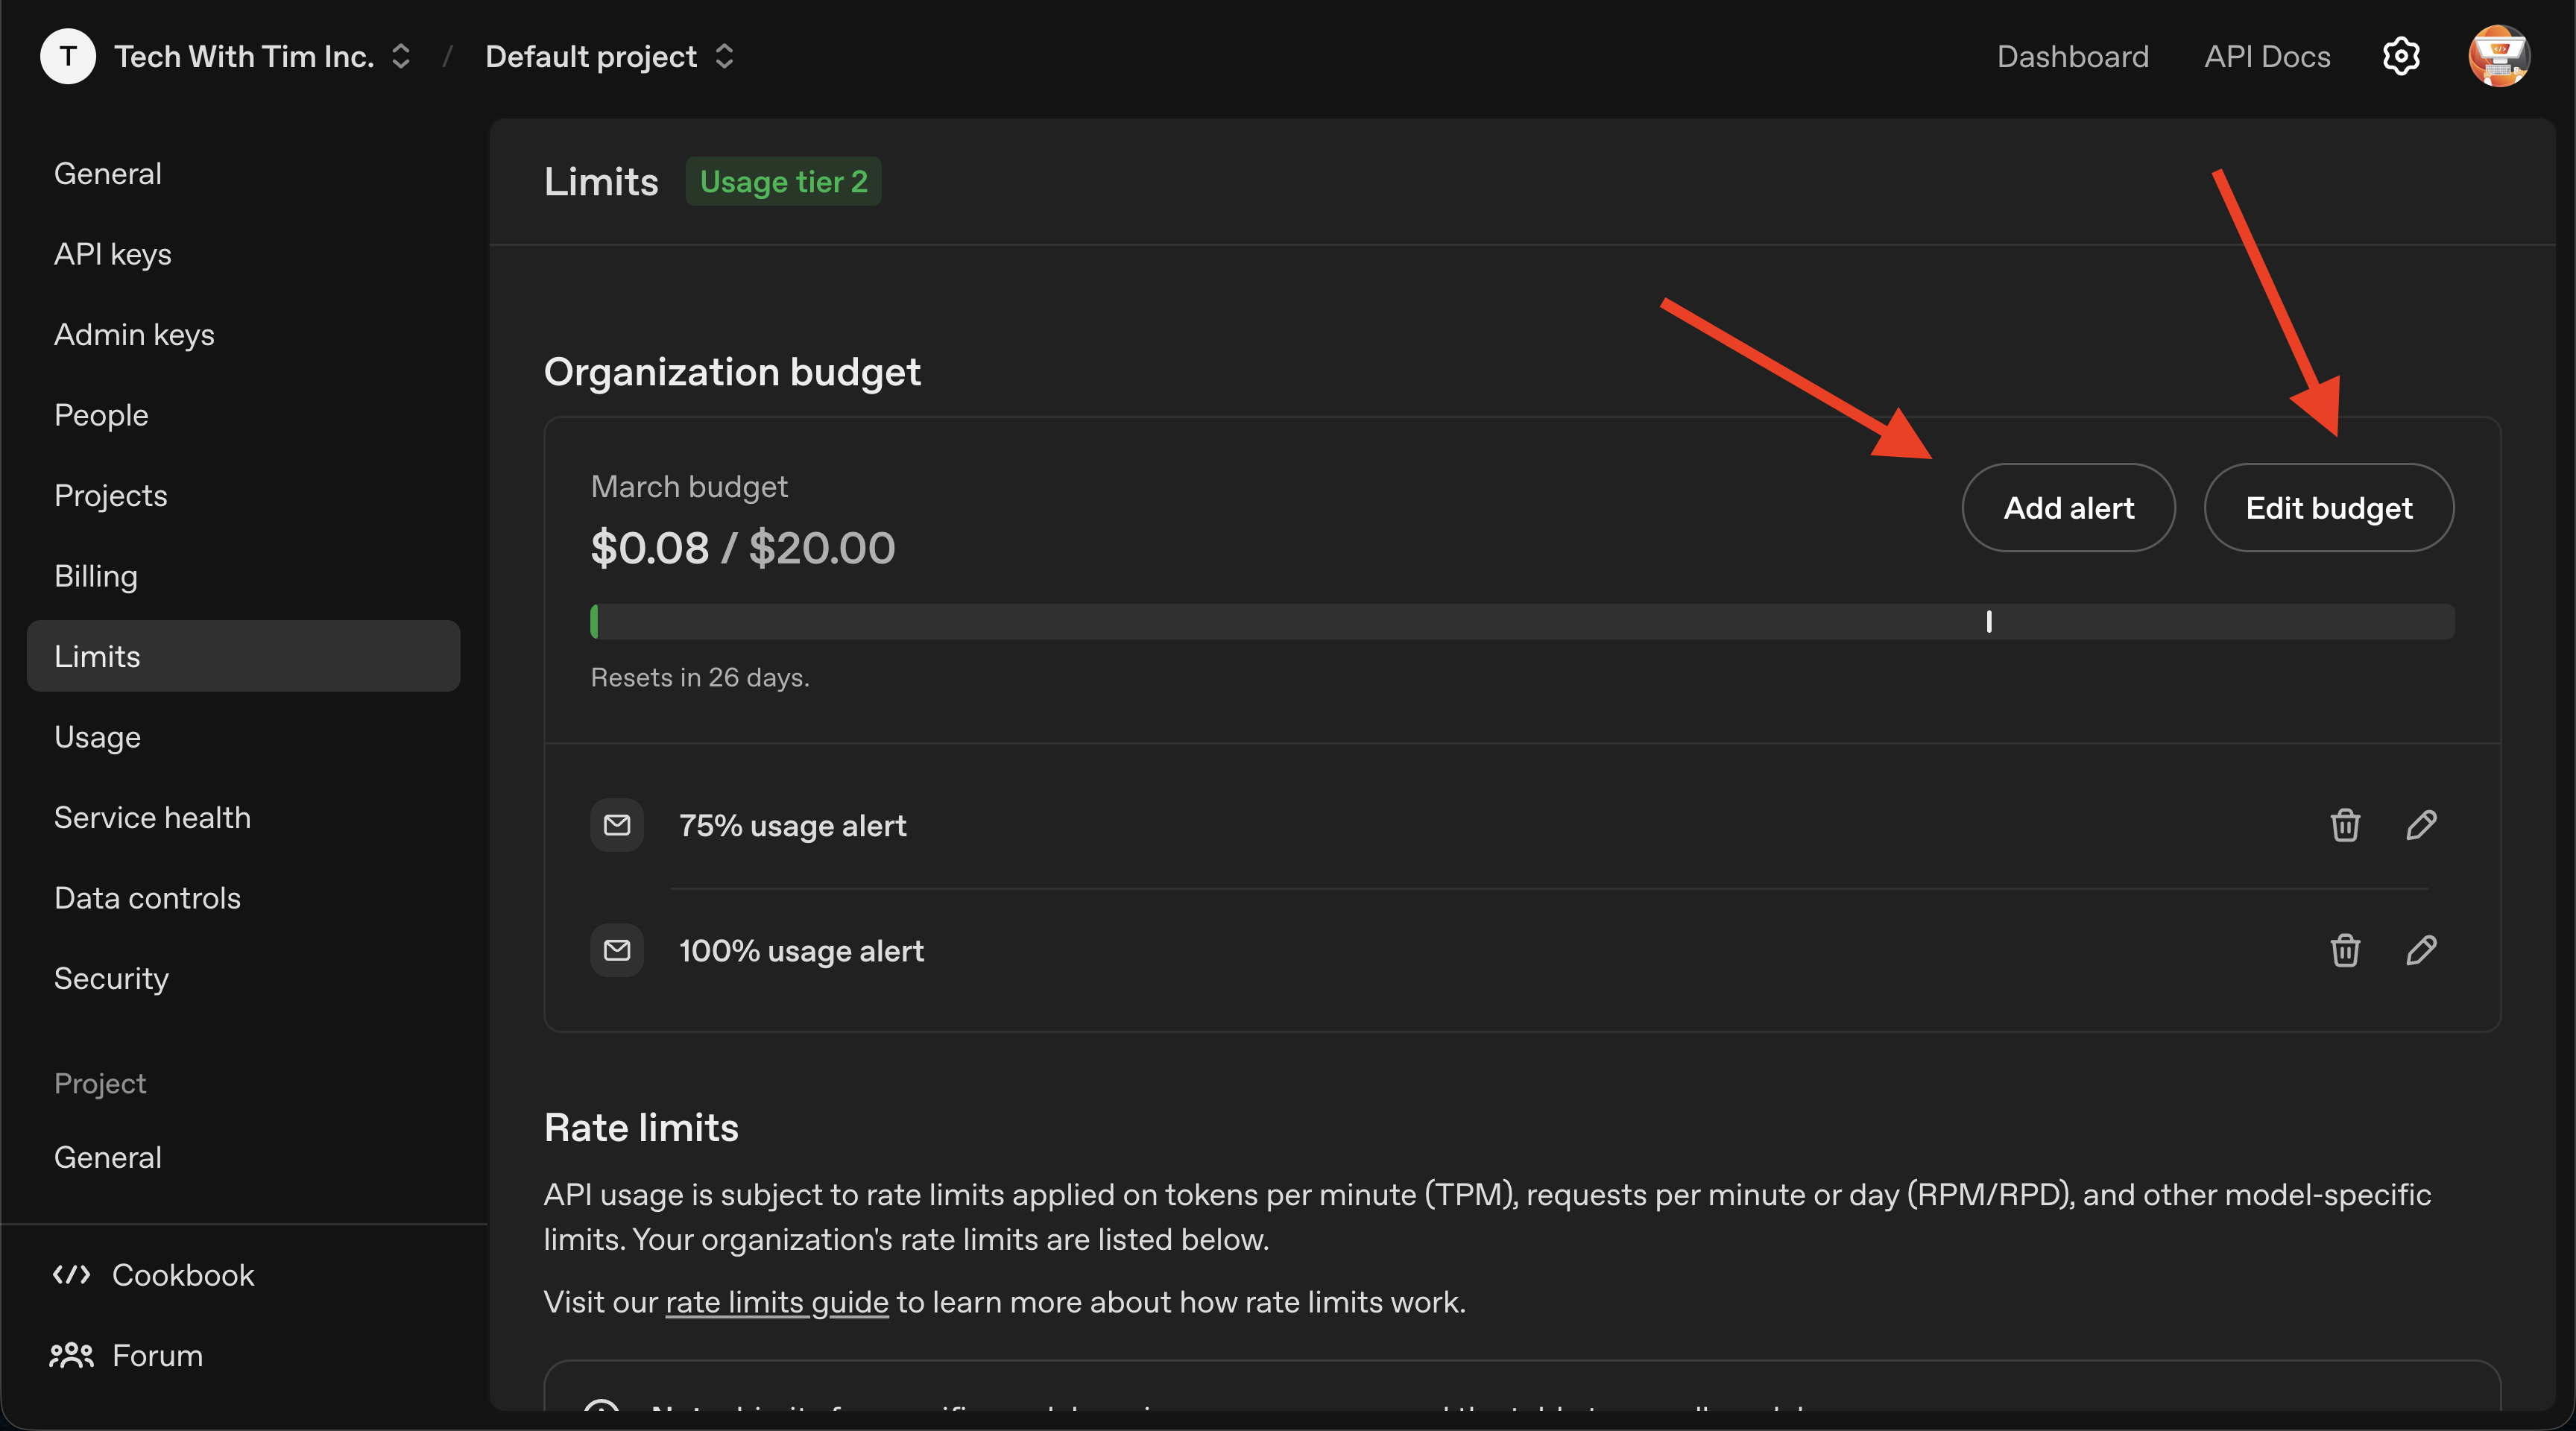Click the organization T logo
This screenshot has height=1431, width=2576.
[x=68, y=57]
